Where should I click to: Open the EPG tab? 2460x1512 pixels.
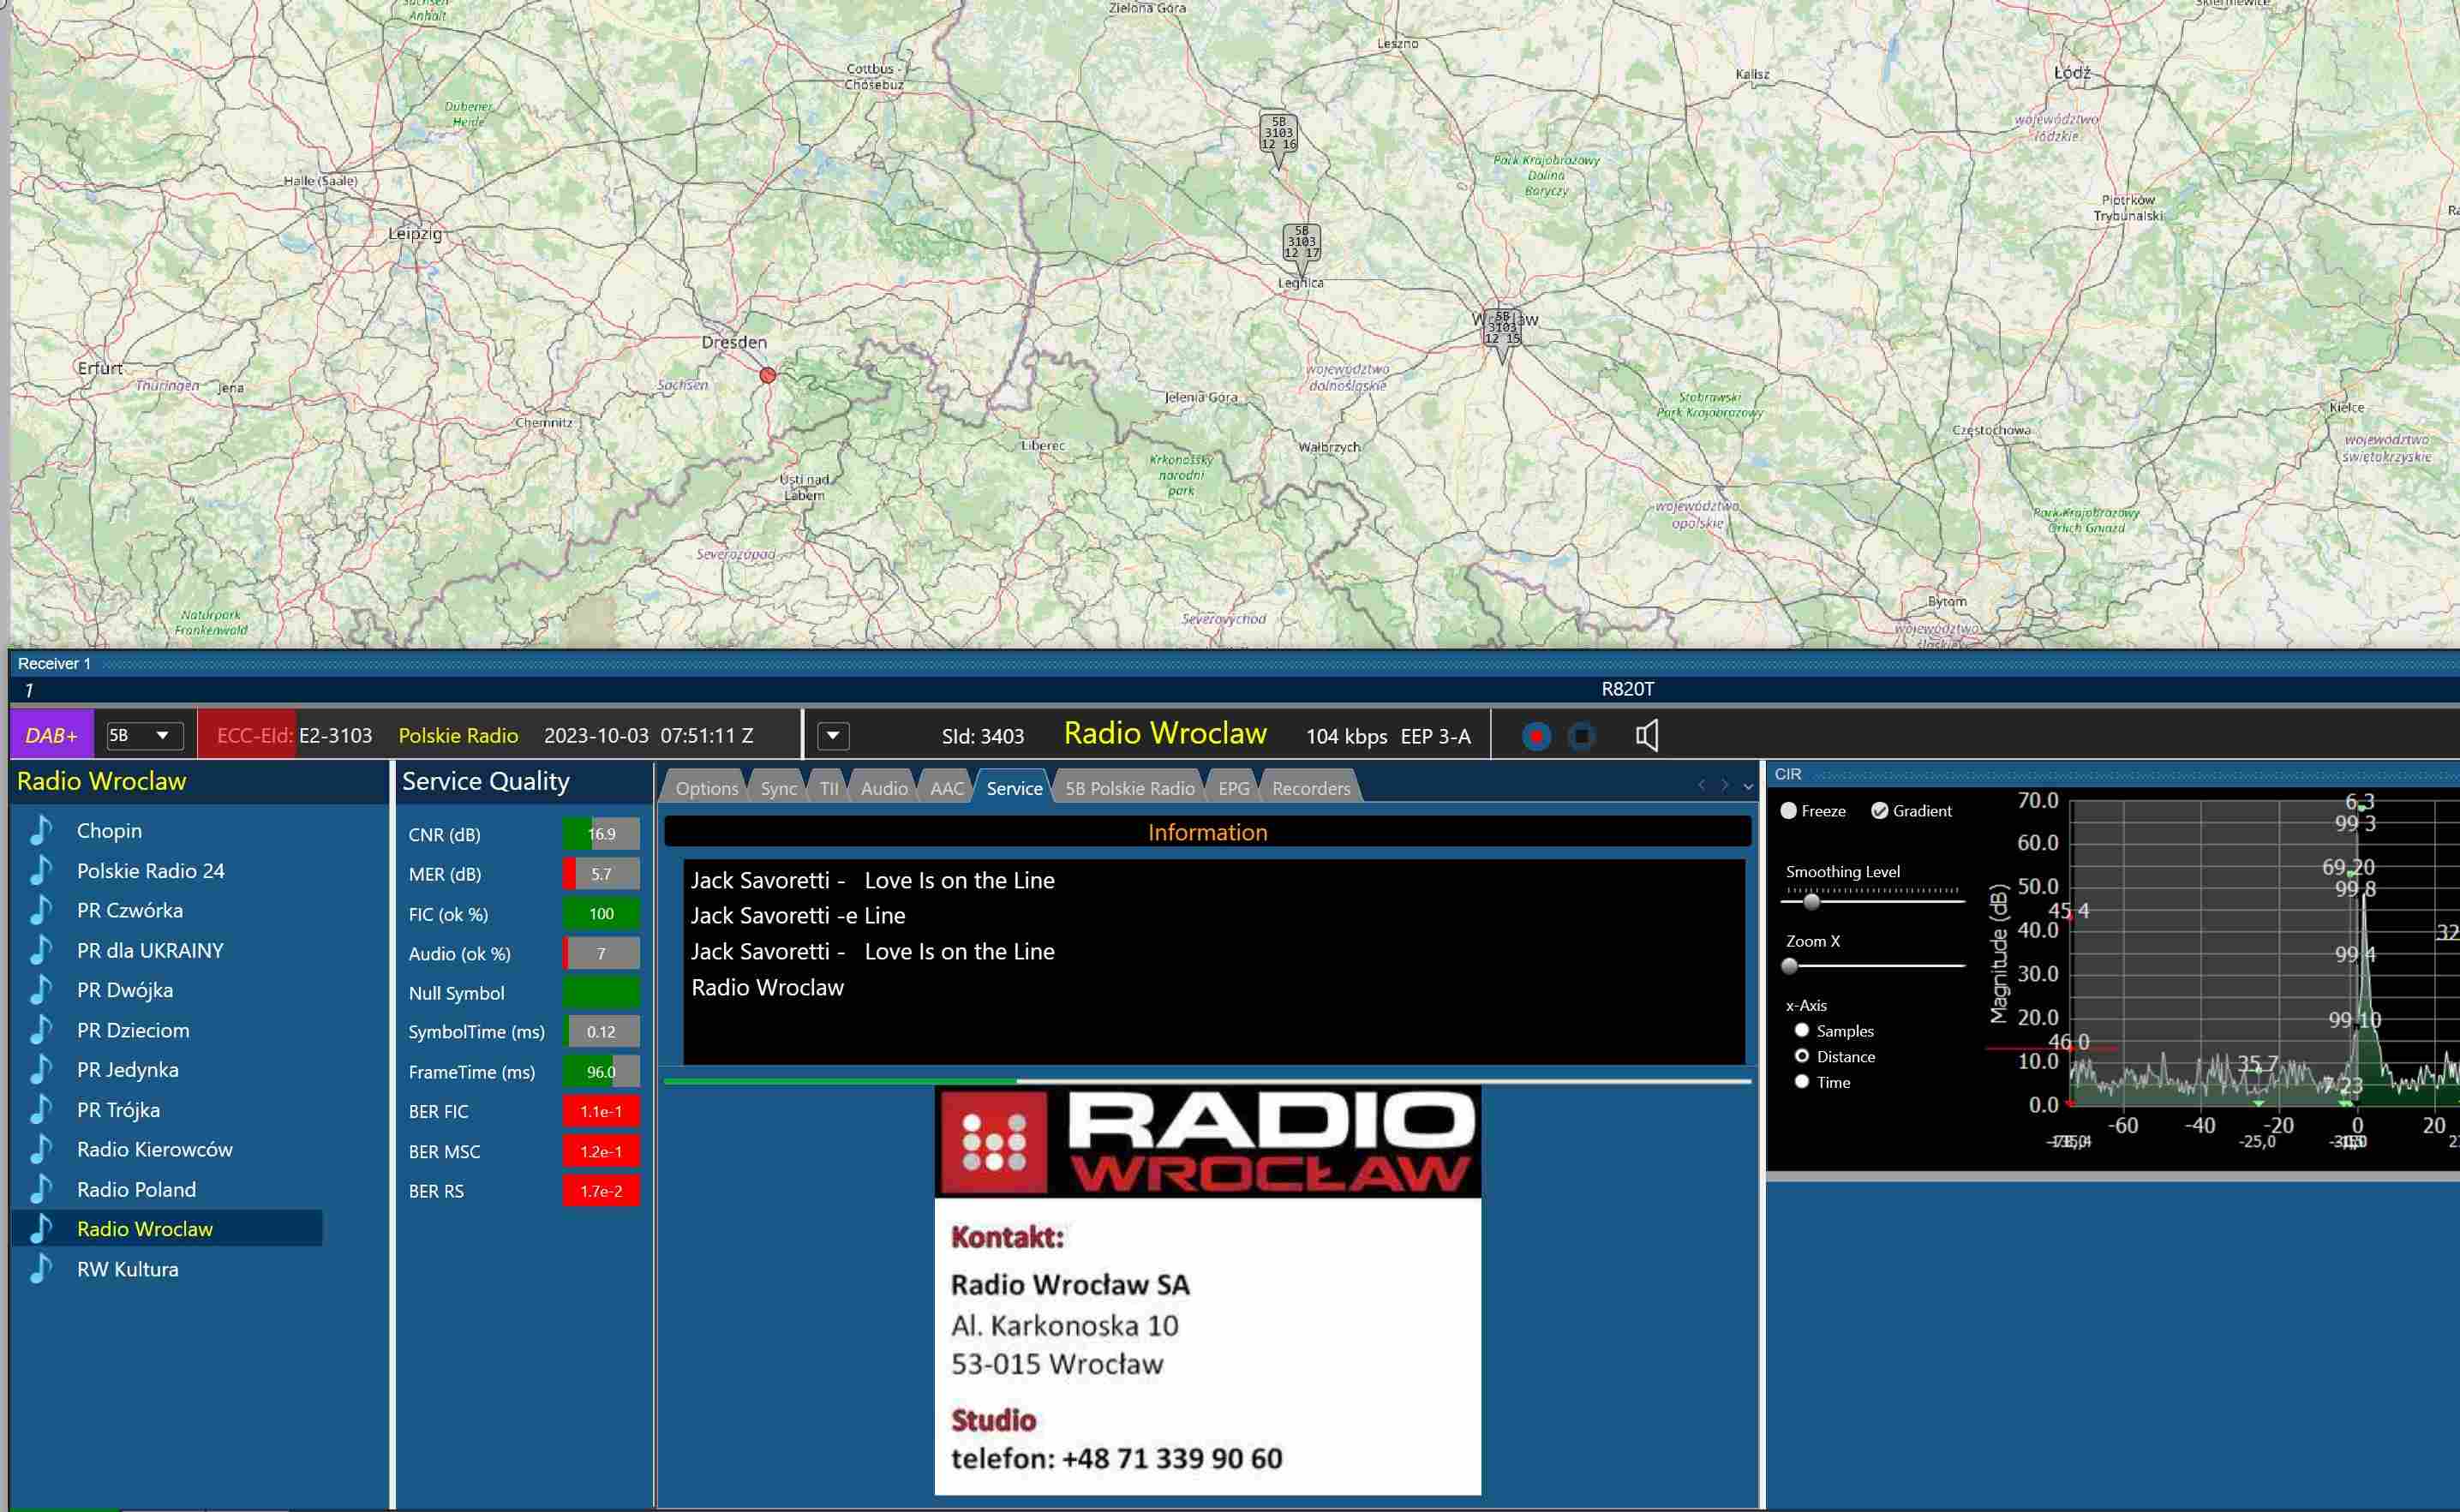(1234, 788)
